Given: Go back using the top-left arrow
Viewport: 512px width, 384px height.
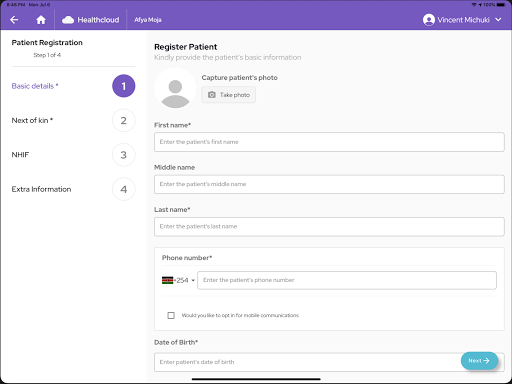Looking at the screenshot, I should pos(14,20).
